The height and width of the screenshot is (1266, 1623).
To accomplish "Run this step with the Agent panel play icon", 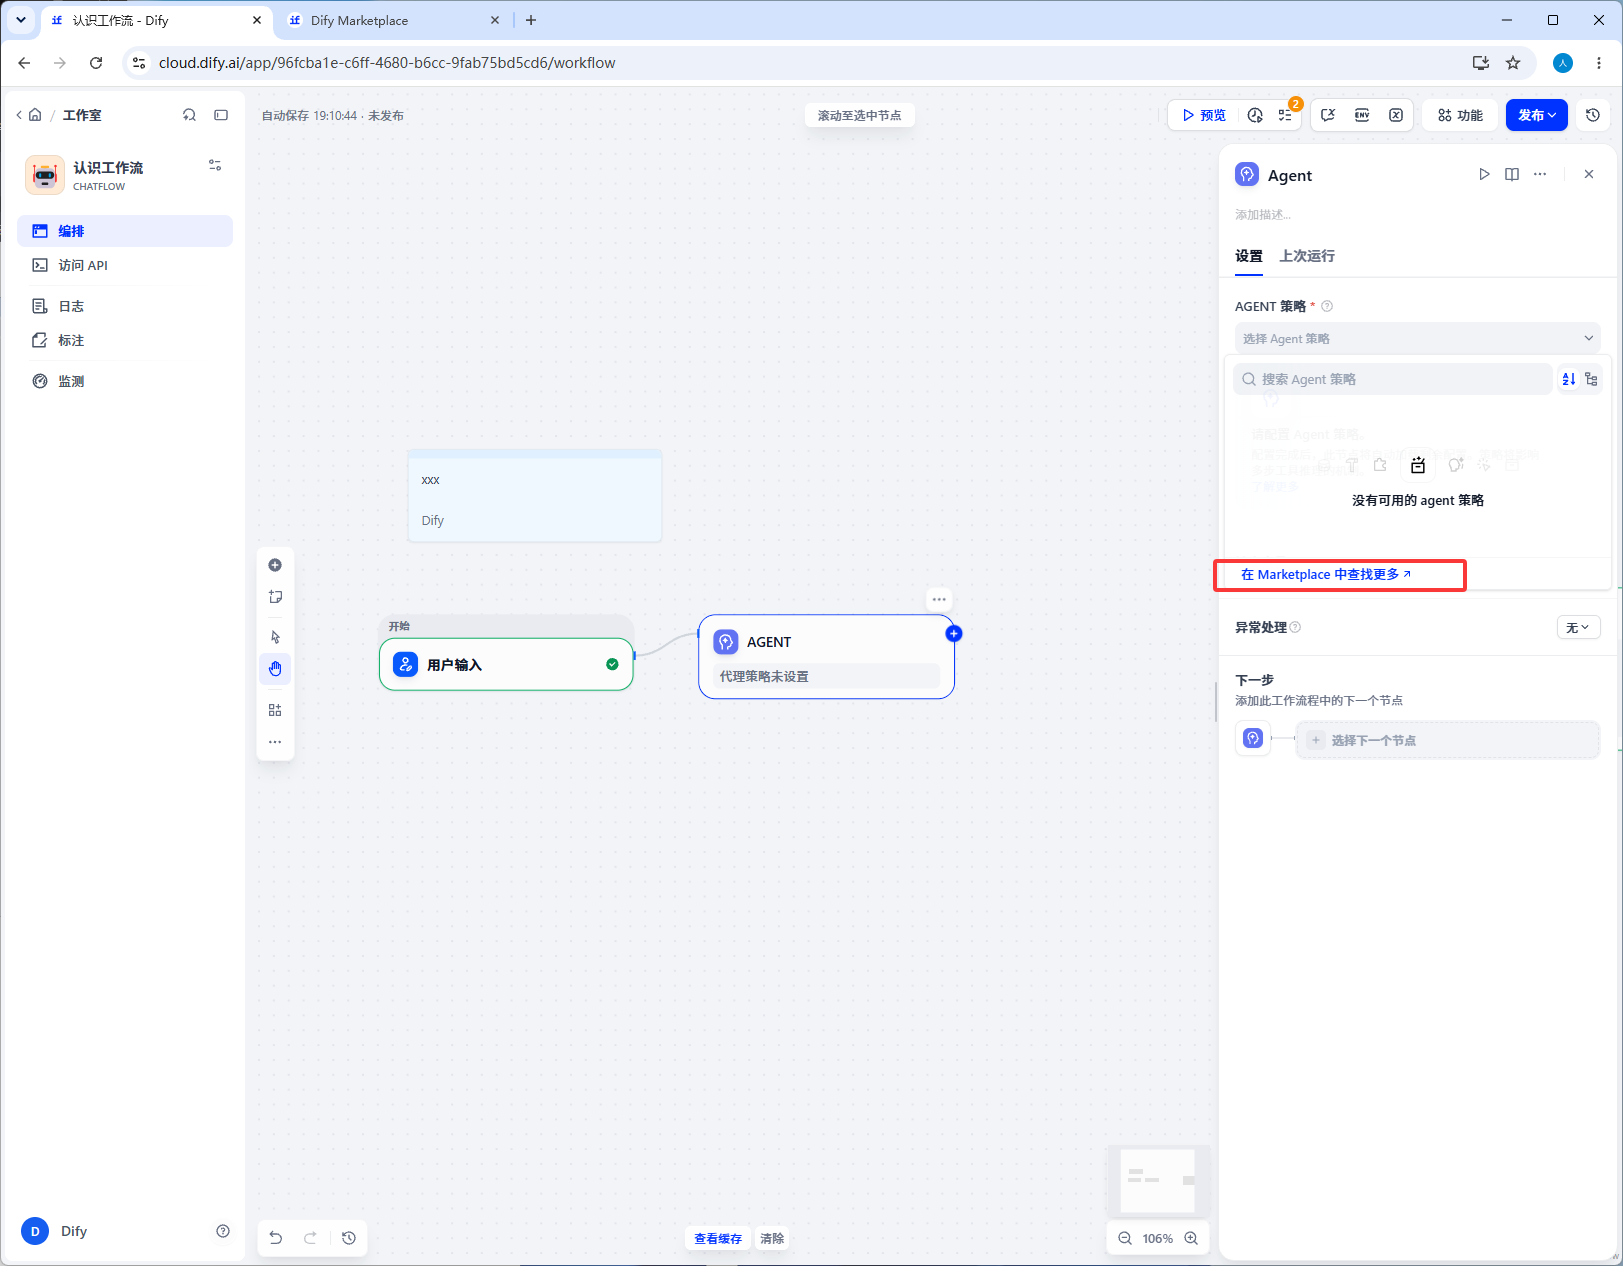I will pyautogui.click(x=1484, y=174).
